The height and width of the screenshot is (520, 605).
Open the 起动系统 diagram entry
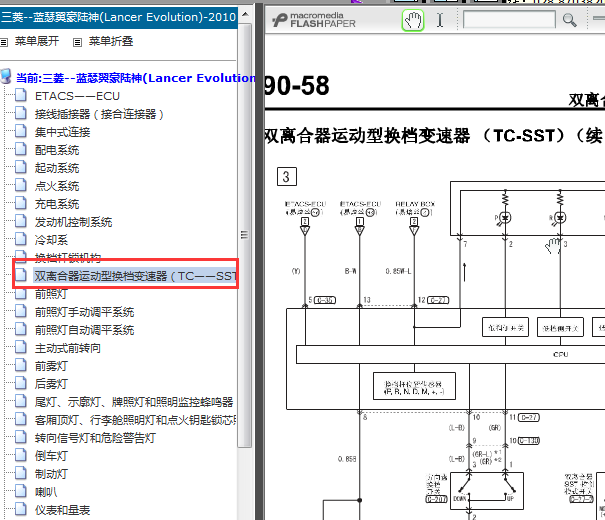click(x=57, y=168)
